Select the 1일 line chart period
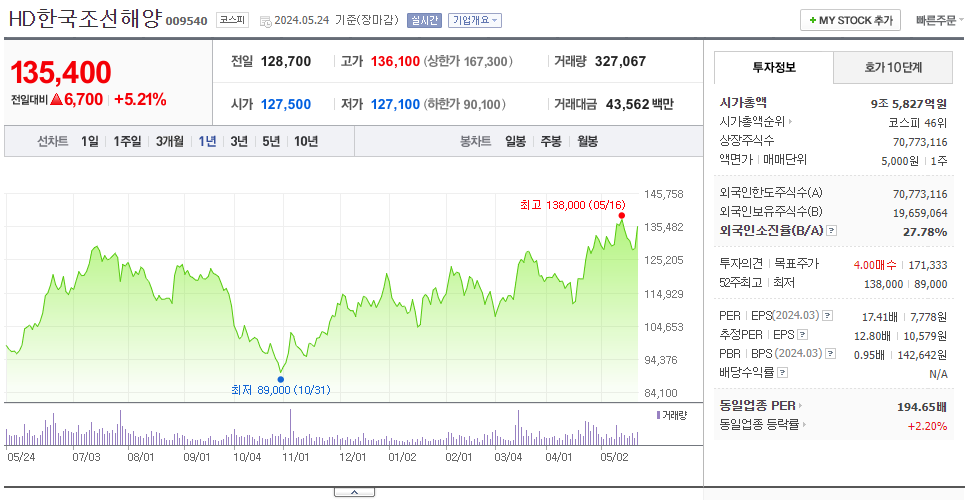The width and height of the screenshot is (968, 500). pos(90,141)
